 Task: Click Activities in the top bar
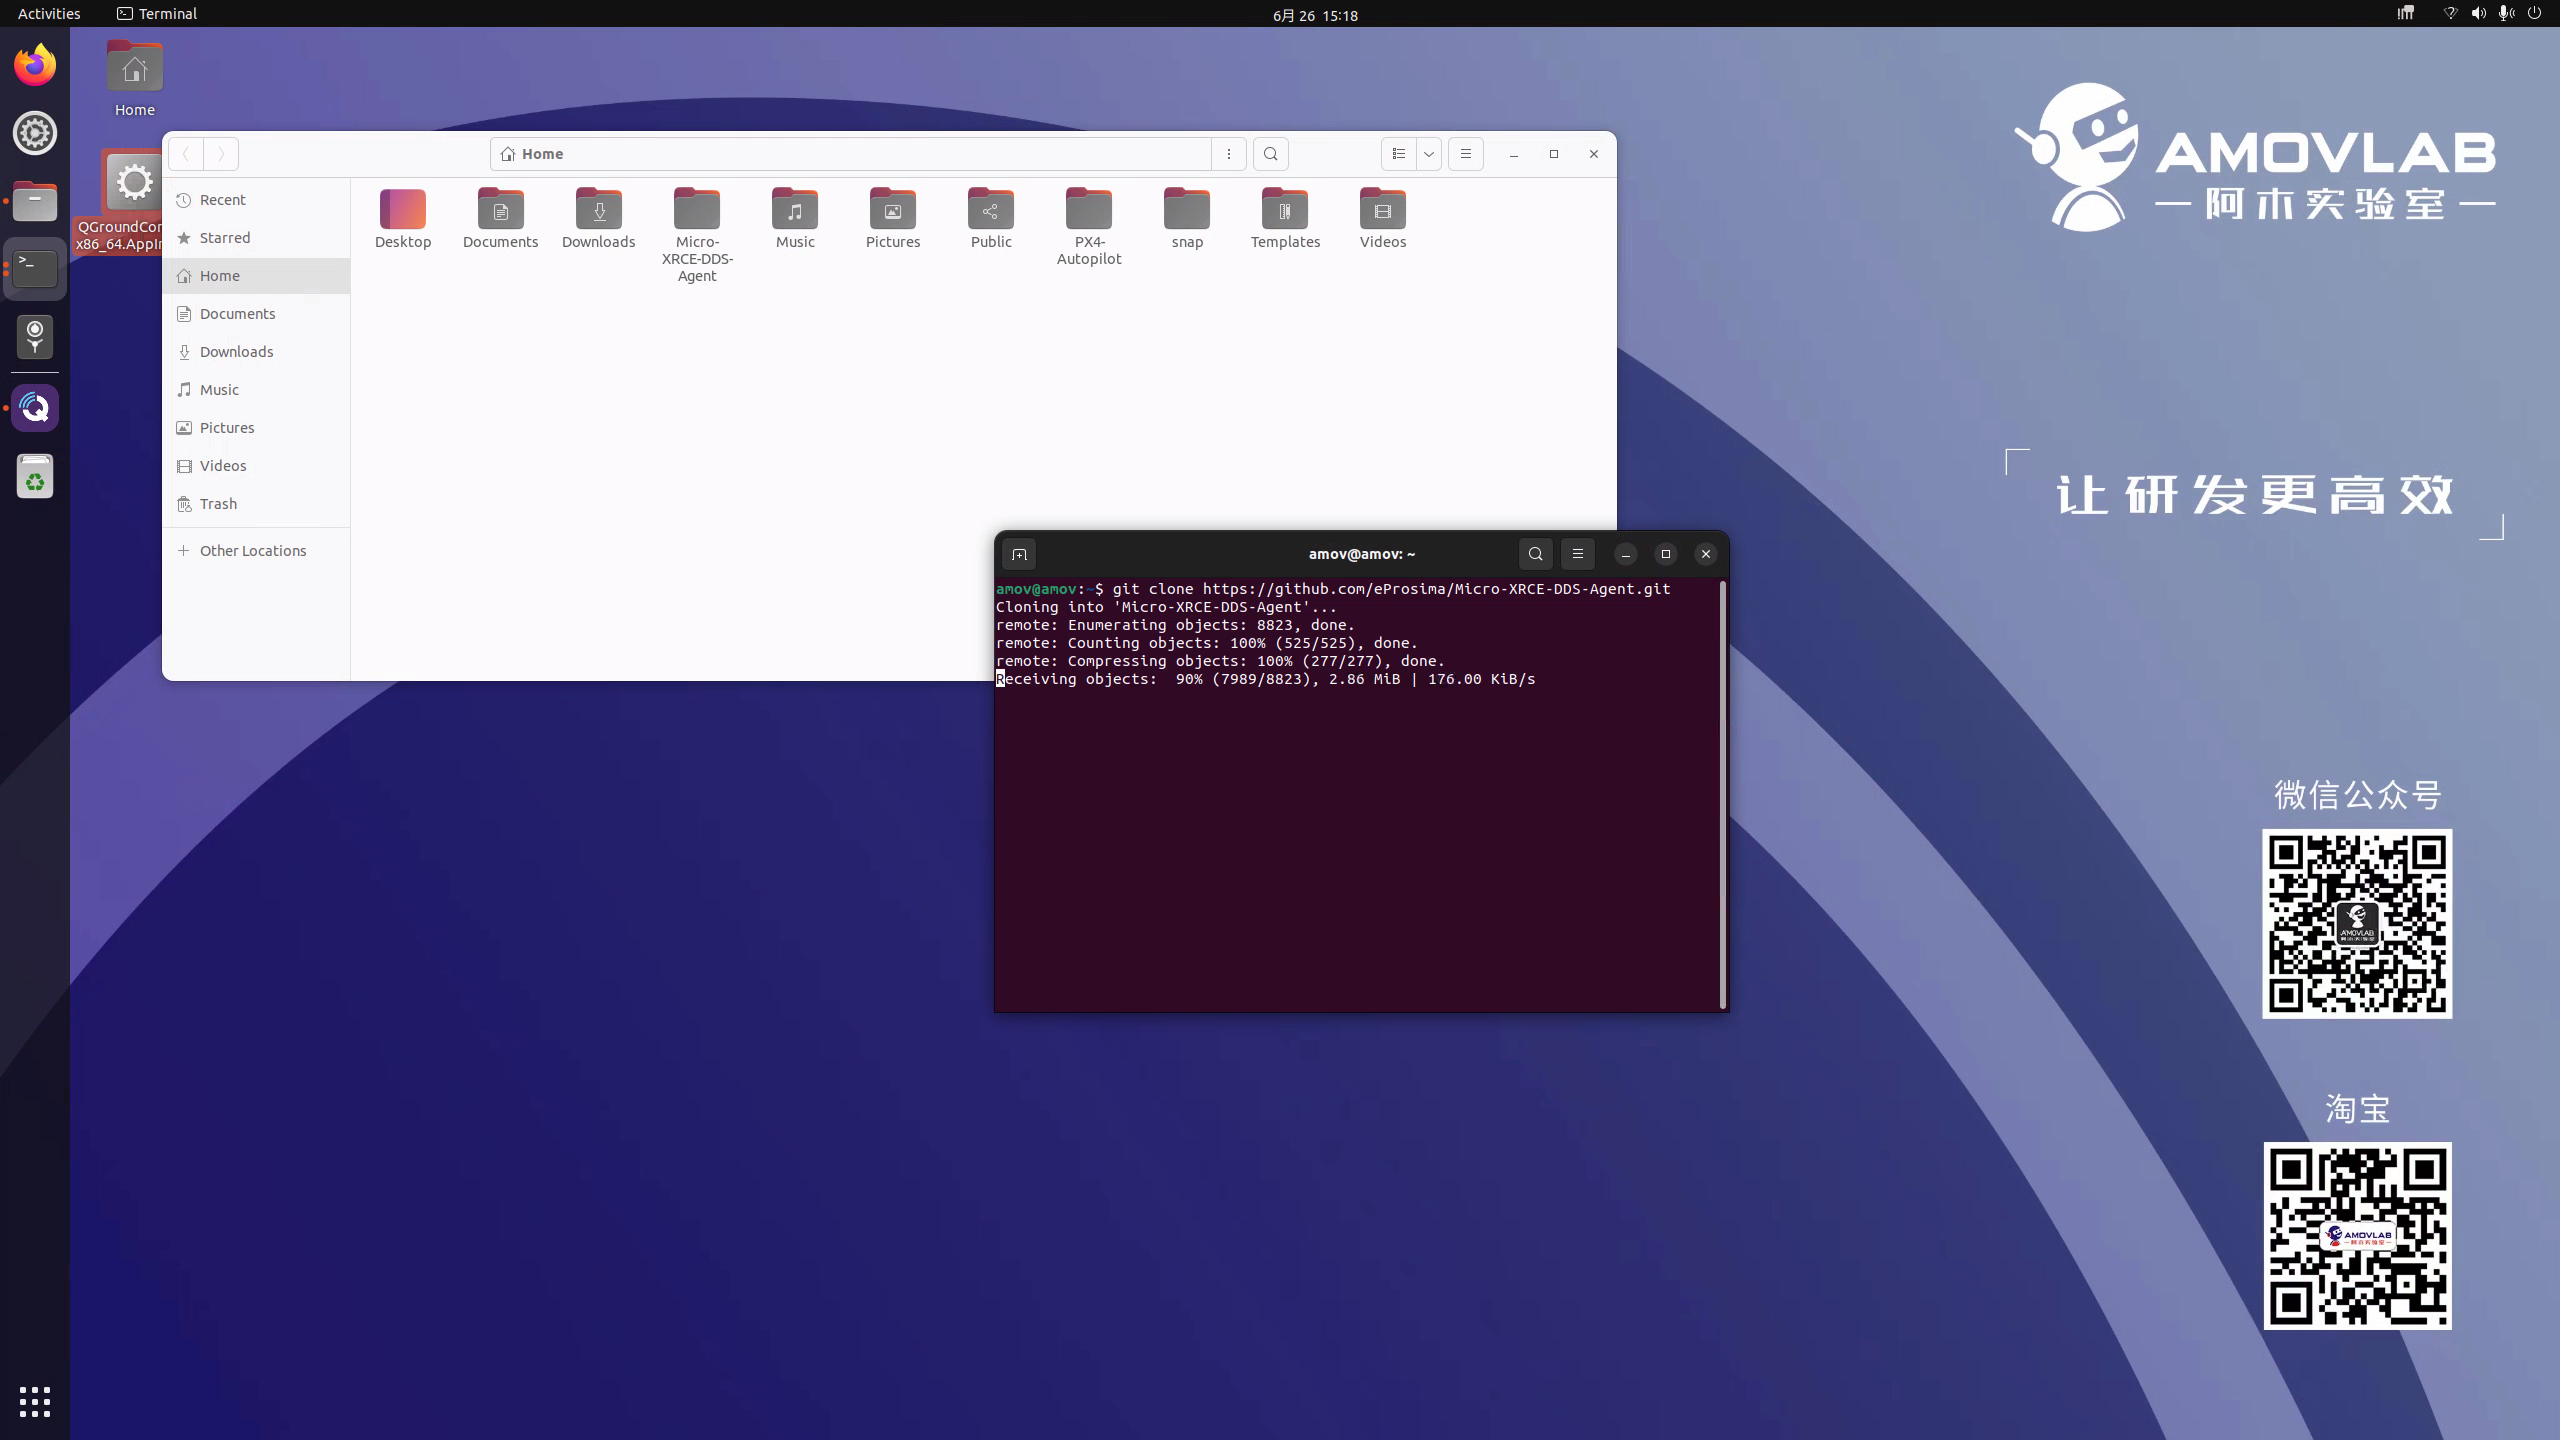49,14
